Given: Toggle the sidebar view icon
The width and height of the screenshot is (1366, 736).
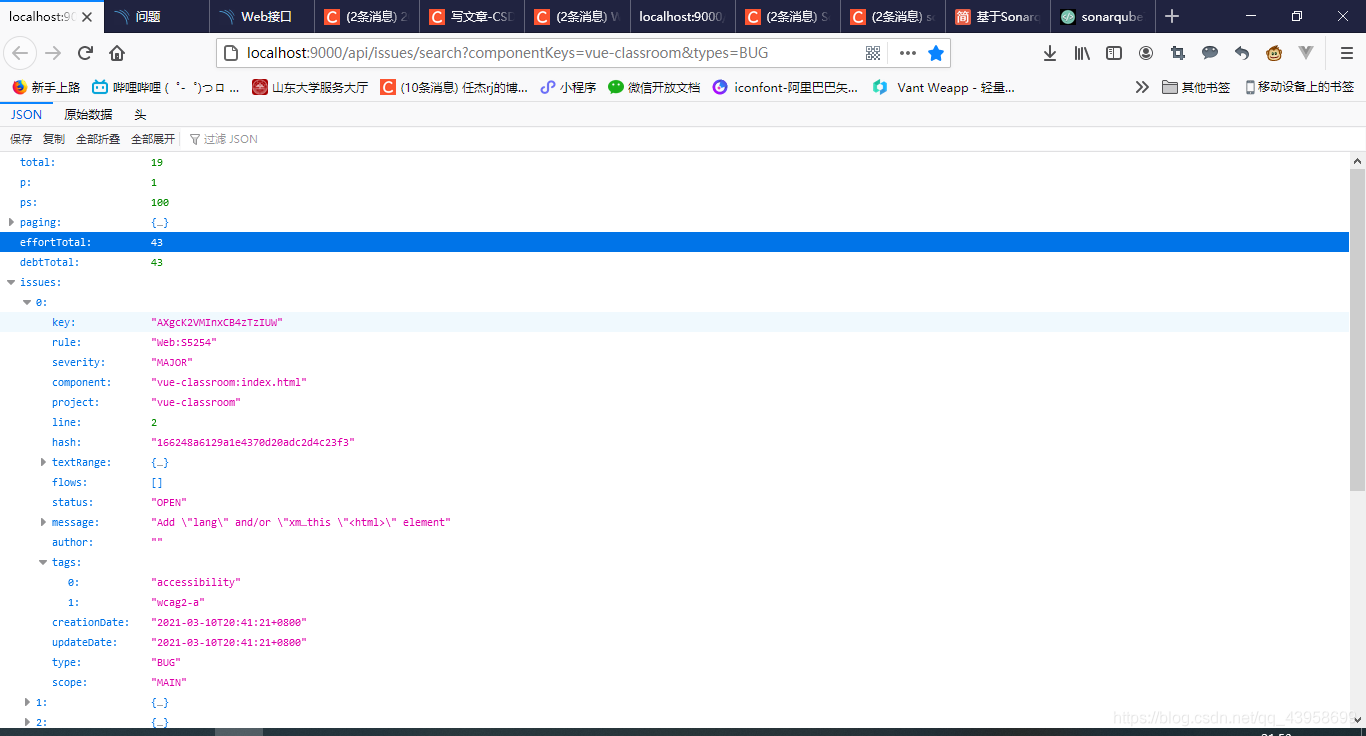Looking at the screenshot, I should [x=1113, y=53].
